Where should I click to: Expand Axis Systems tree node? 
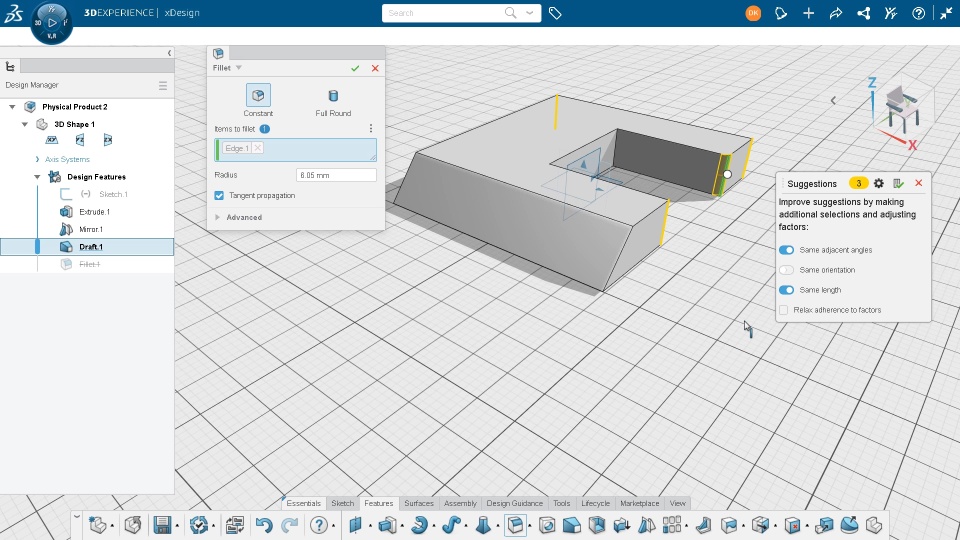[x=37, y=159]
